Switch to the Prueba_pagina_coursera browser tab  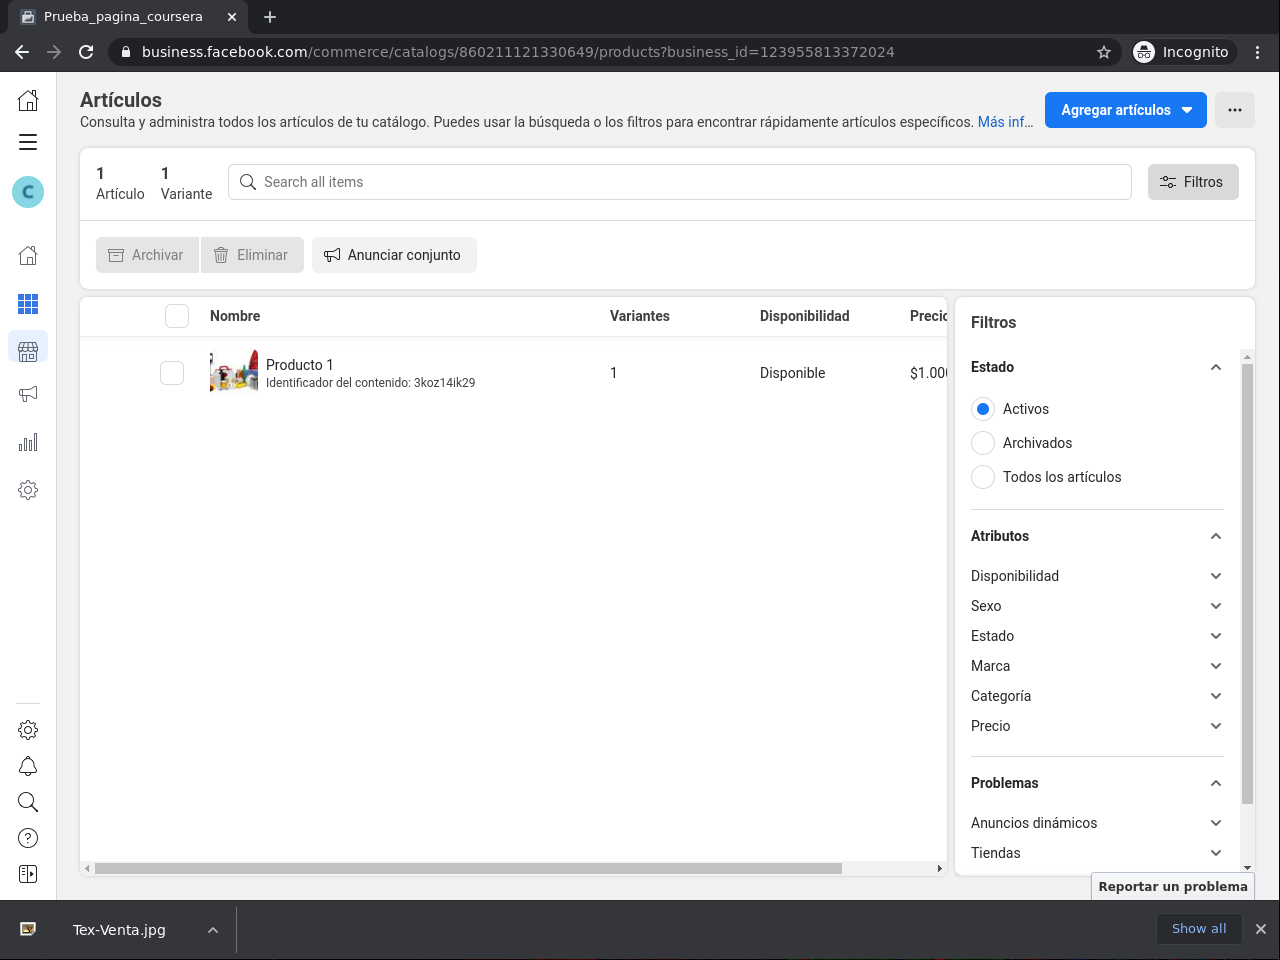[123, 17]
